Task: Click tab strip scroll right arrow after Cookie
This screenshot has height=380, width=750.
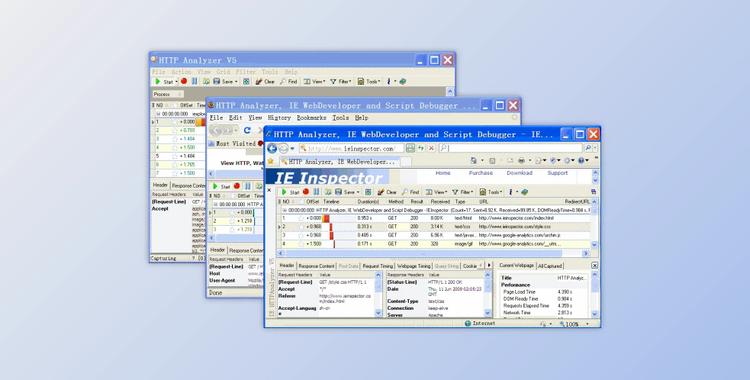Action: pyautogui.click(x=489, y=266)
